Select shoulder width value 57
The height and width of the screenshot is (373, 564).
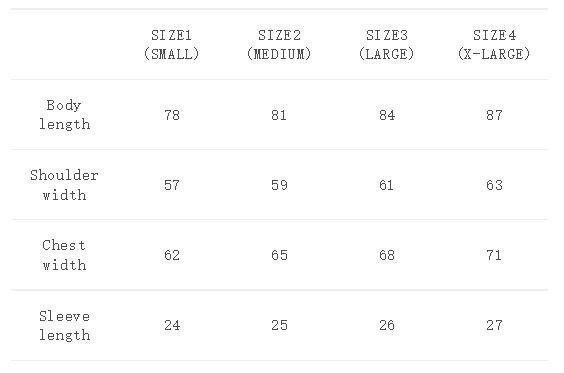[x=172, y=185]
